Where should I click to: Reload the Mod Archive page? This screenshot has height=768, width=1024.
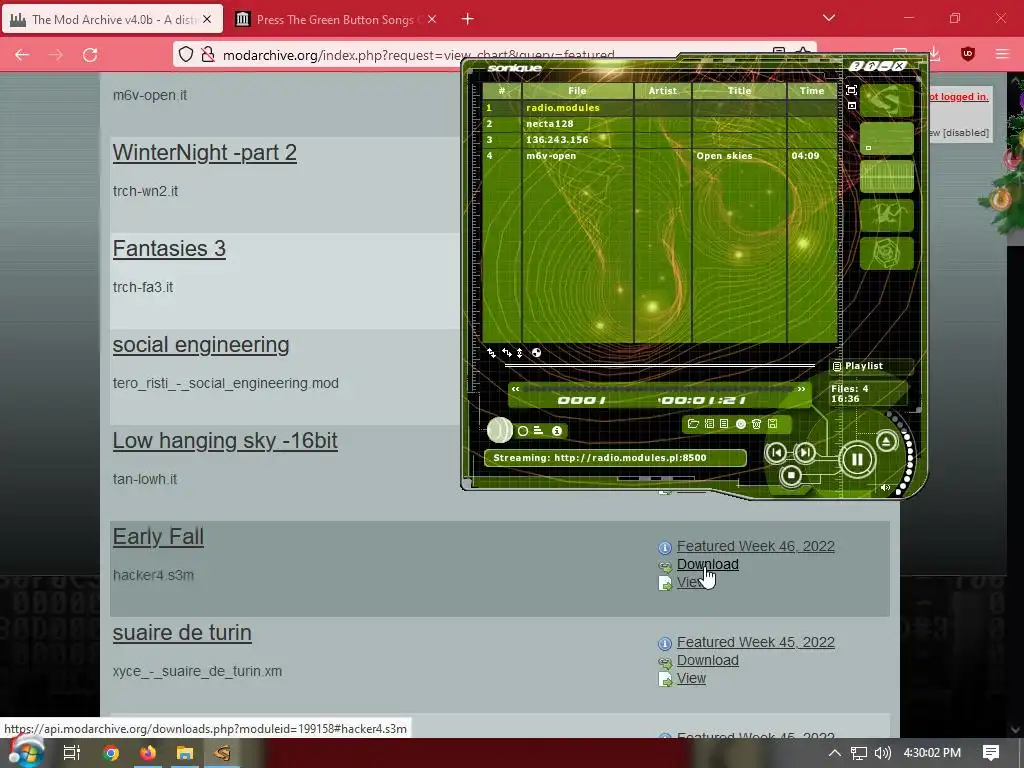click(90, 55)
